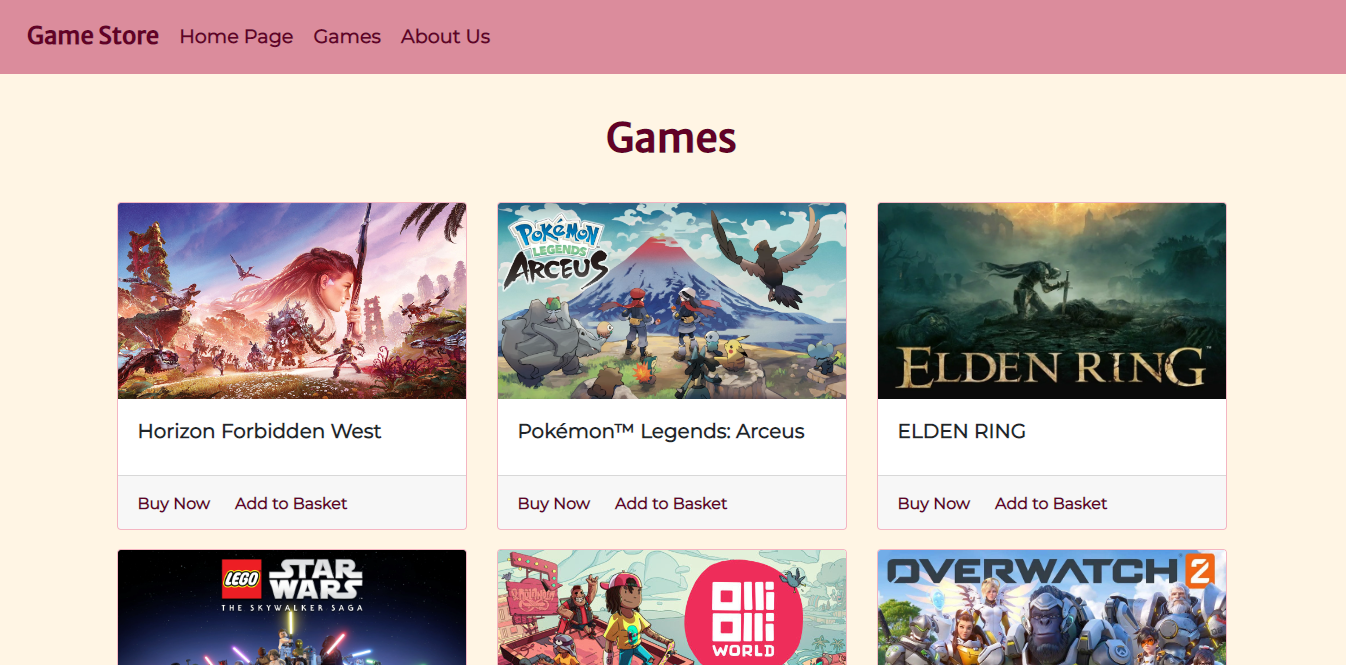Select the Pokémon™ Legends: Arceus title text

tap(661, 431)
